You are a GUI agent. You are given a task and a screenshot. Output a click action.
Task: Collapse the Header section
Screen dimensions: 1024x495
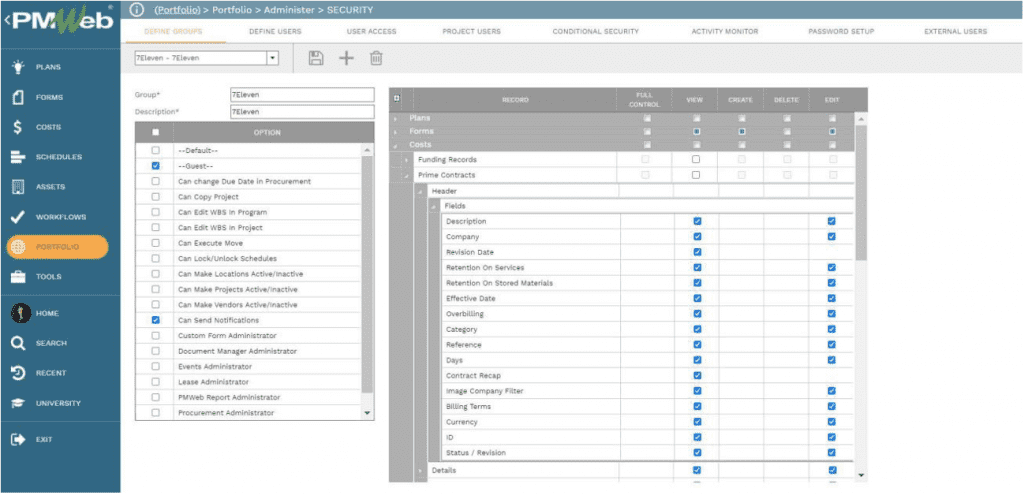420,191
